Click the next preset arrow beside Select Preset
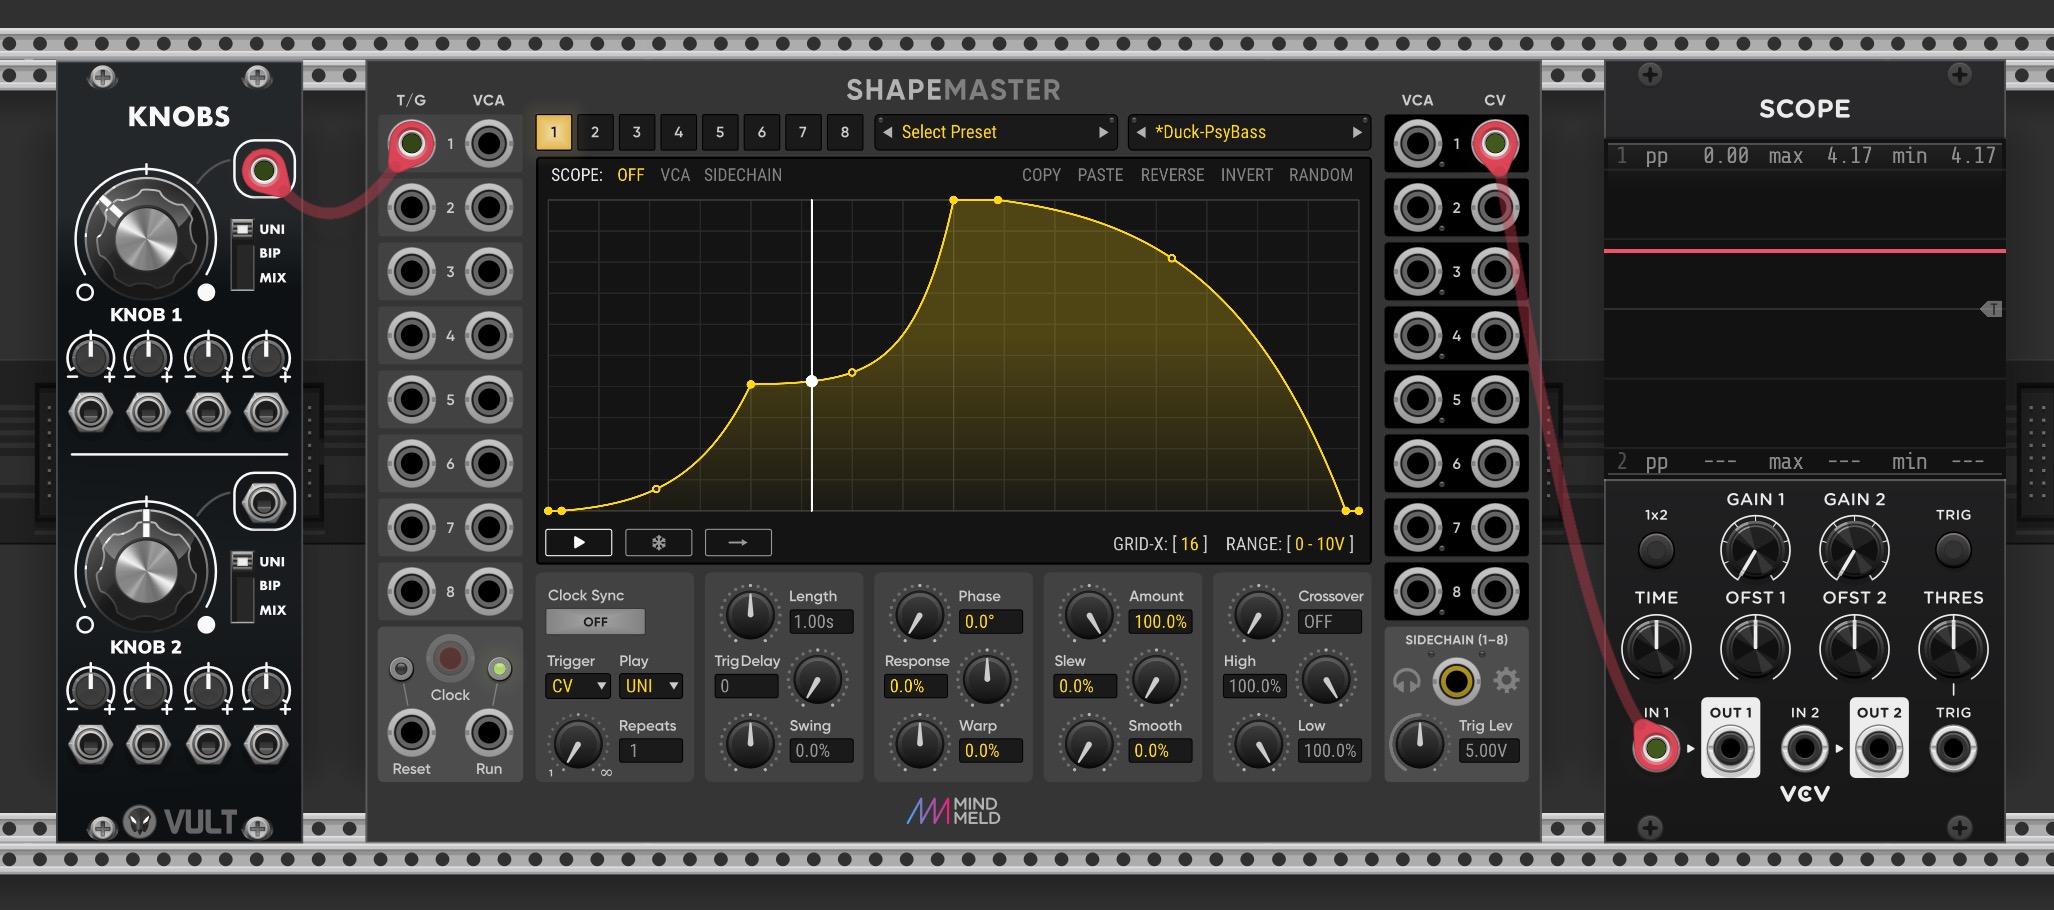 1103,132
